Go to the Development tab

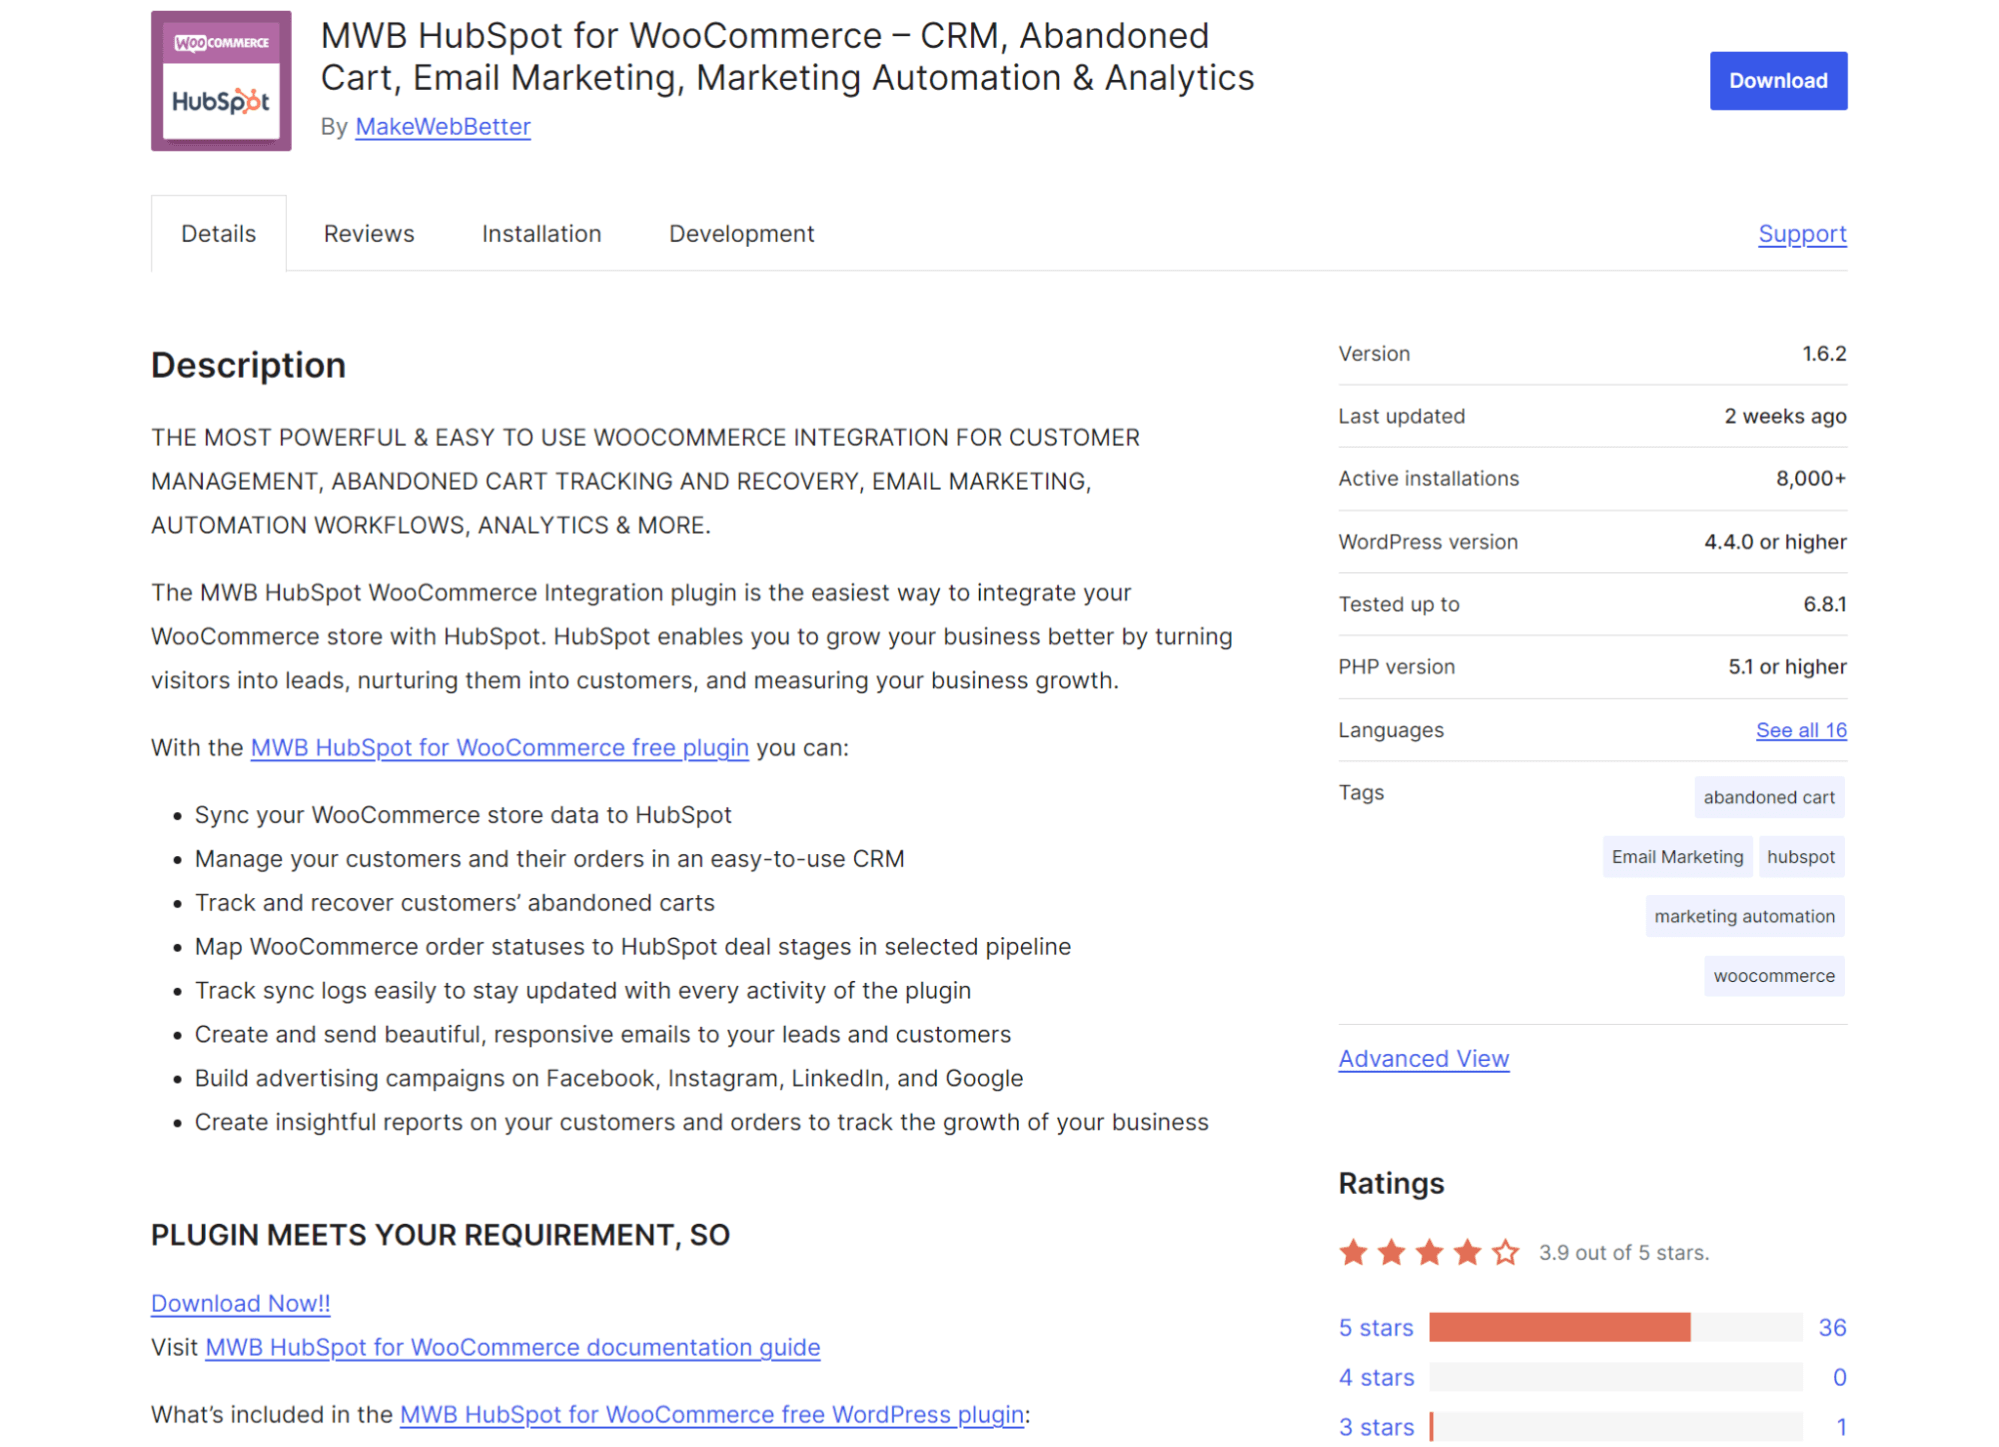pyautogui.click(x=741, y=233)
